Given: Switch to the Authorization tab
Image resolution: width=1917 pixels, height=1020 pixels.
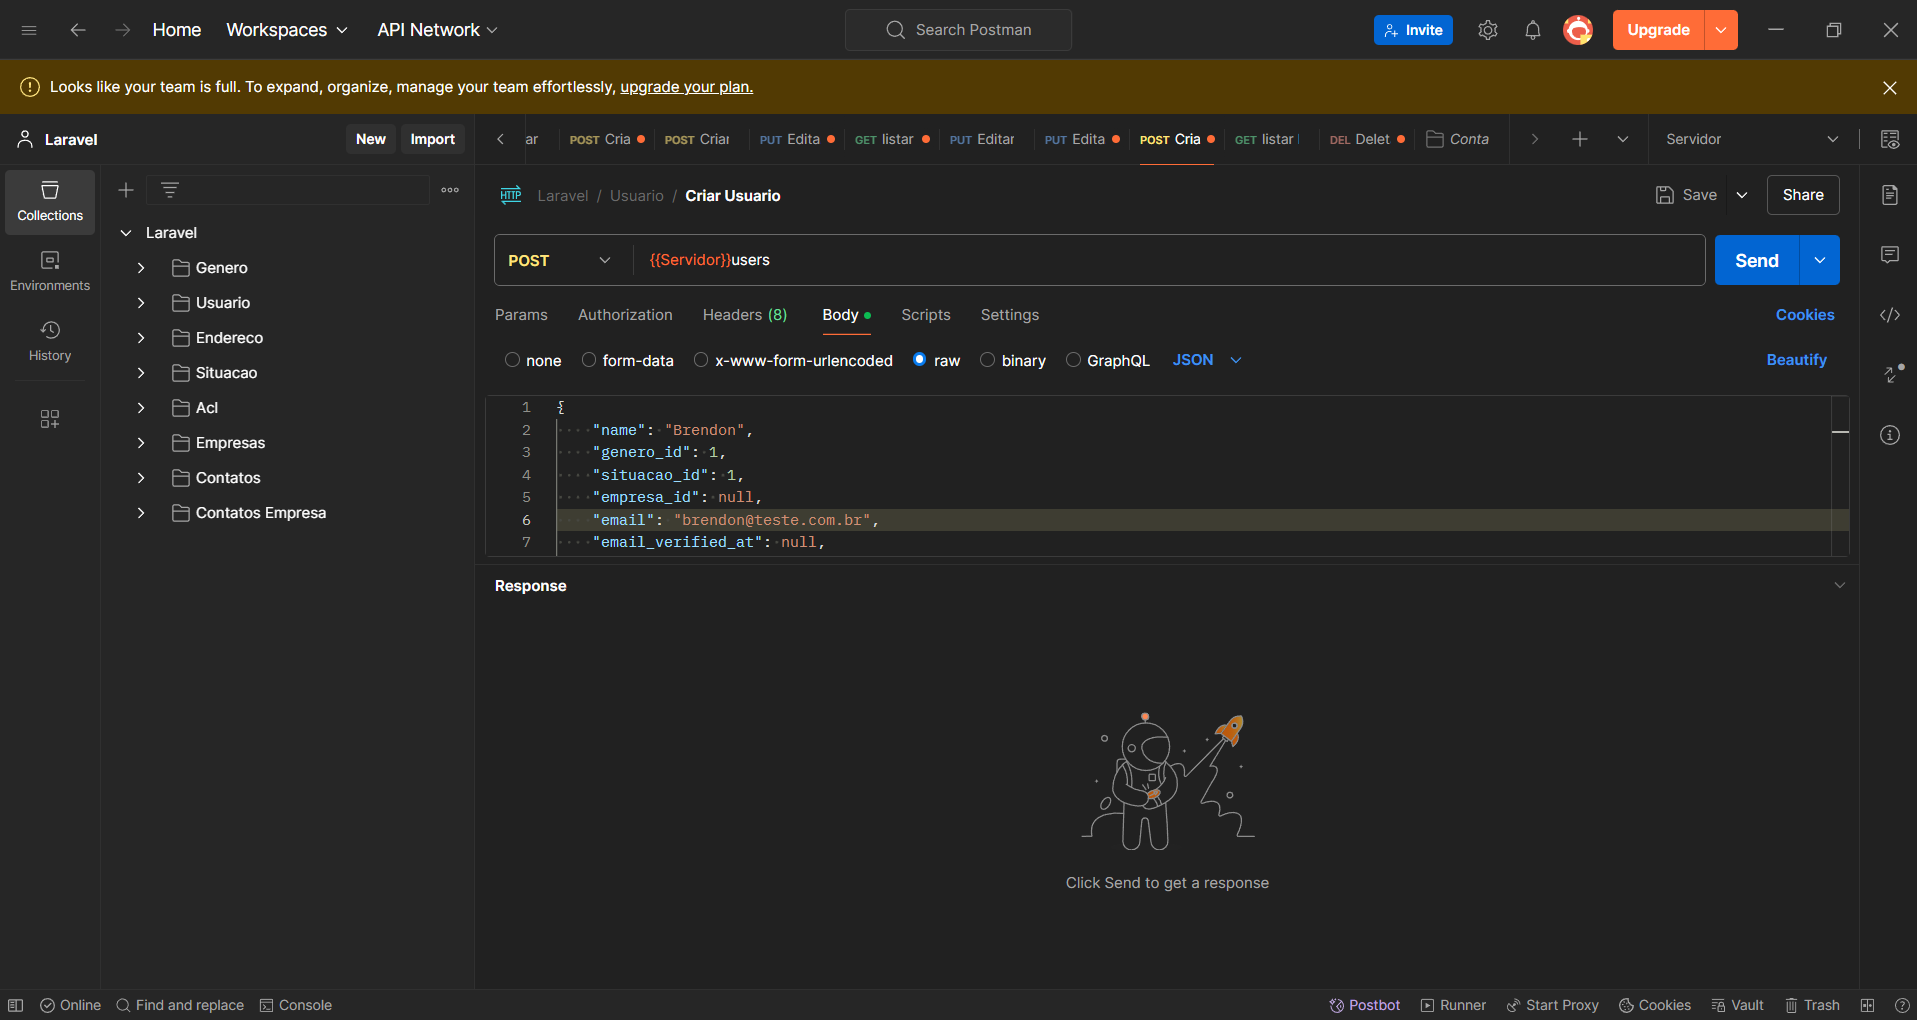Looking at the screenshot, I should point(625,315).
